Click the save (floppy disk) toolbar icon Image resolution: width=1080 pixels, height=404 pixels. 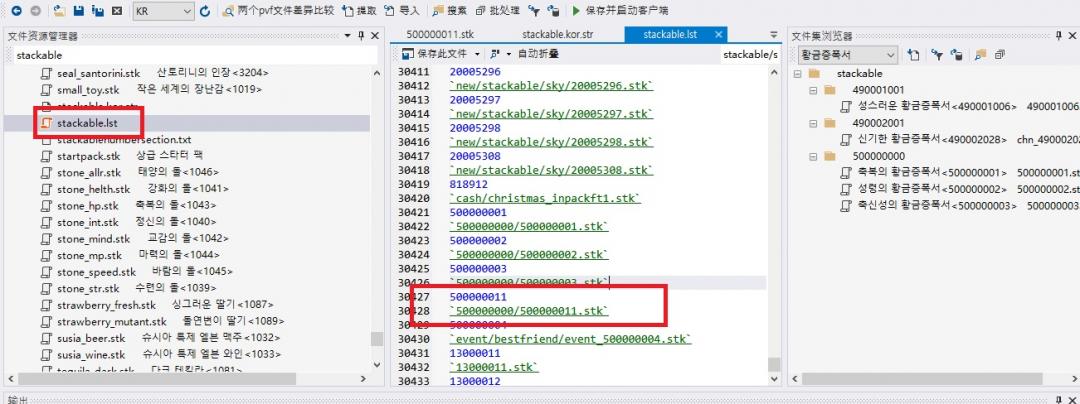pyautogui.click(x=80, y=11)
